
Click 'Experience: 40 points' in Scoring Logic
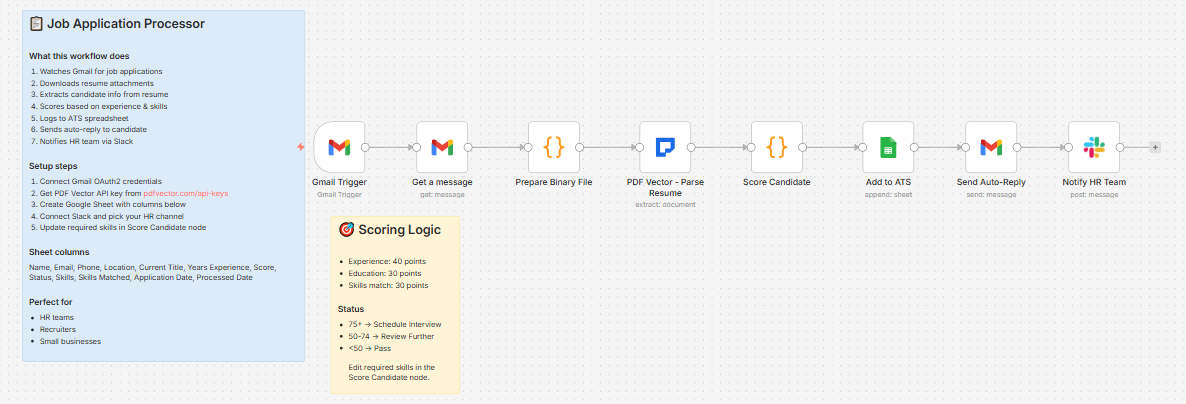pos(388,262)
